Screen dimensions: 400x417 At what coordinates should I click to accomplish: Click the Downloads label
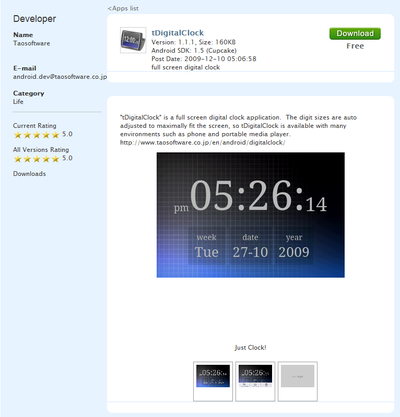pyautogui.click(x=29, y=174)
